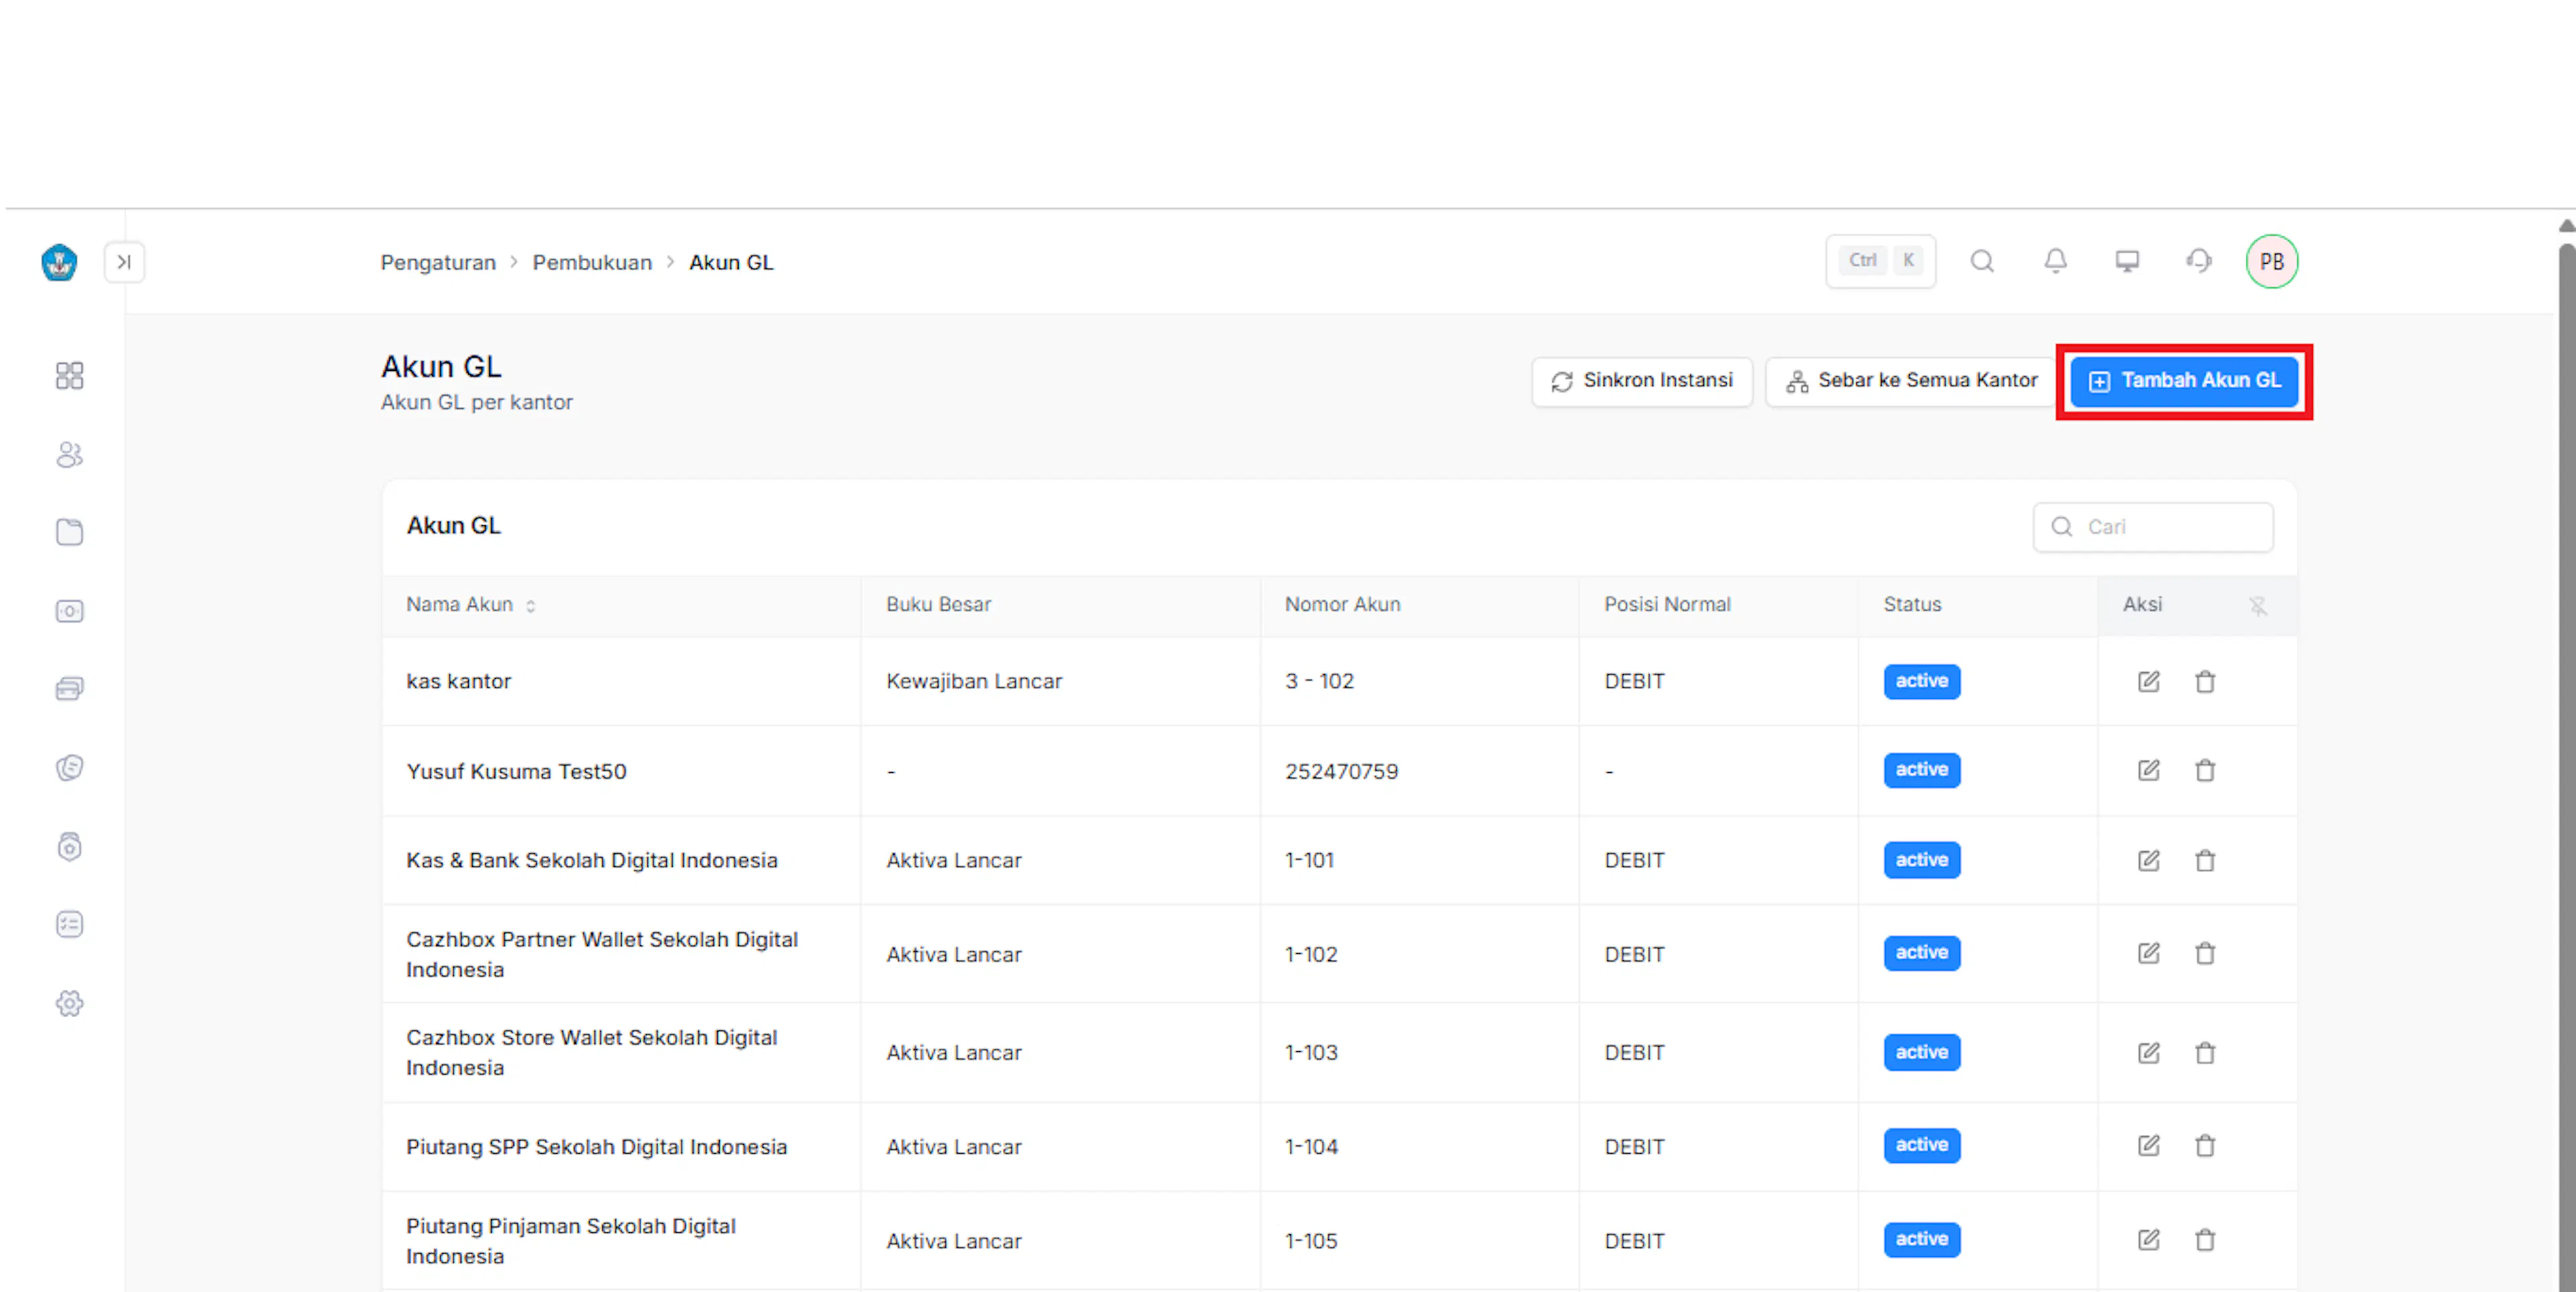Open global search magnifier icon
The height and width of the screenshot is (1292, 2576).
[x=1982, y=261]
